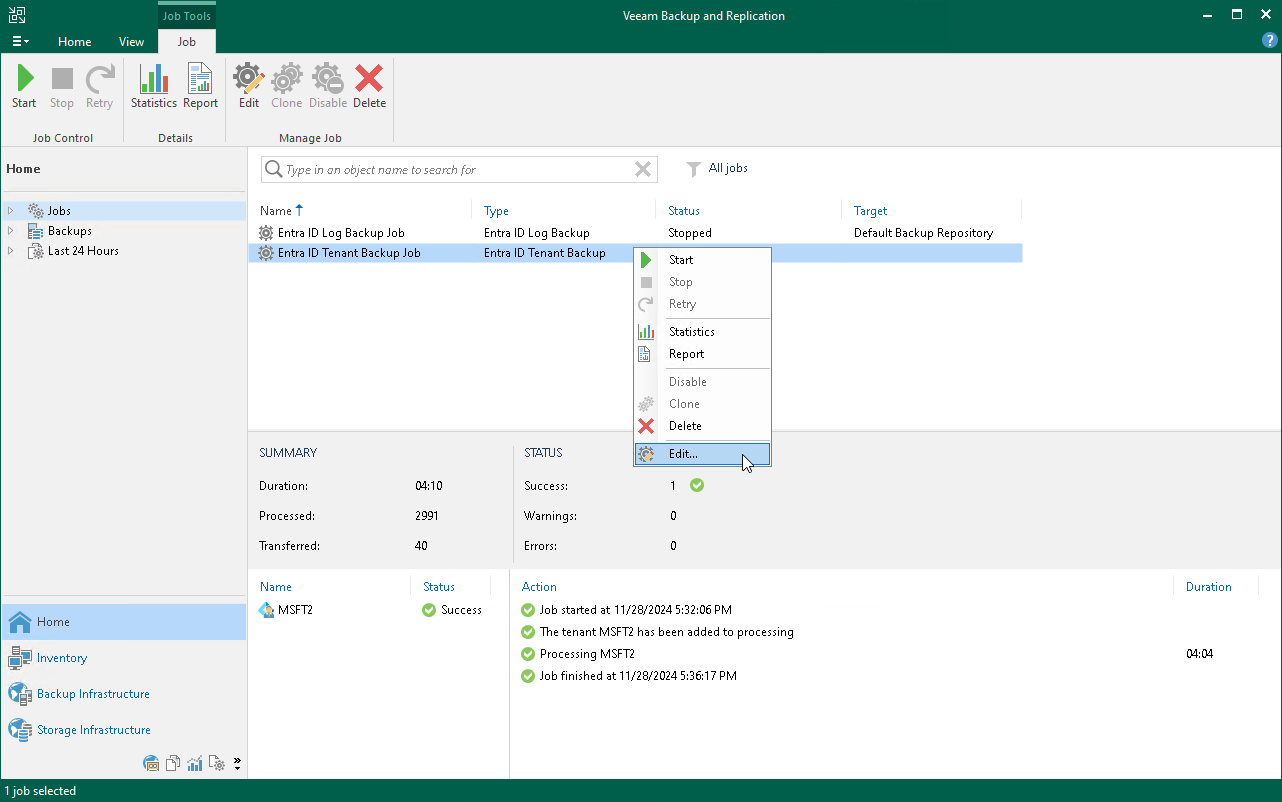Click the gear icon of Entra ID Log Backup Job
The width and height of the screenshot is (1282, 802).
point(266,233)
